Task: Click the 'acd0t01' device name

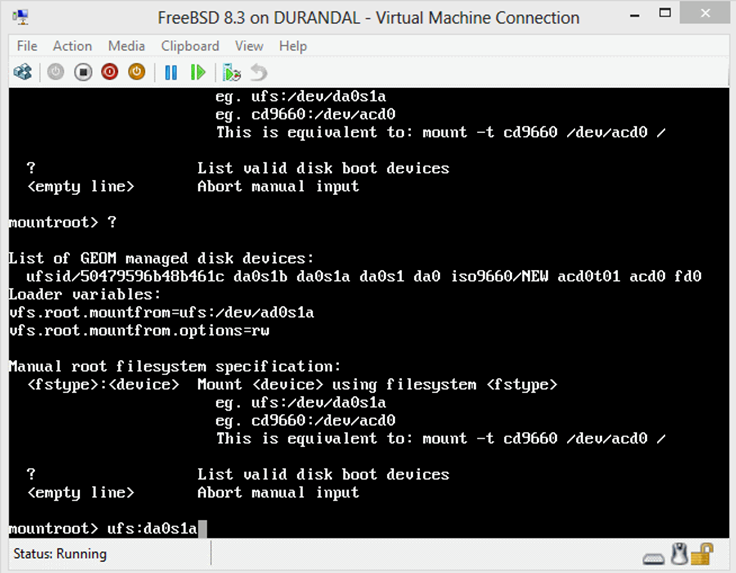Action: (x=589, y=276)
